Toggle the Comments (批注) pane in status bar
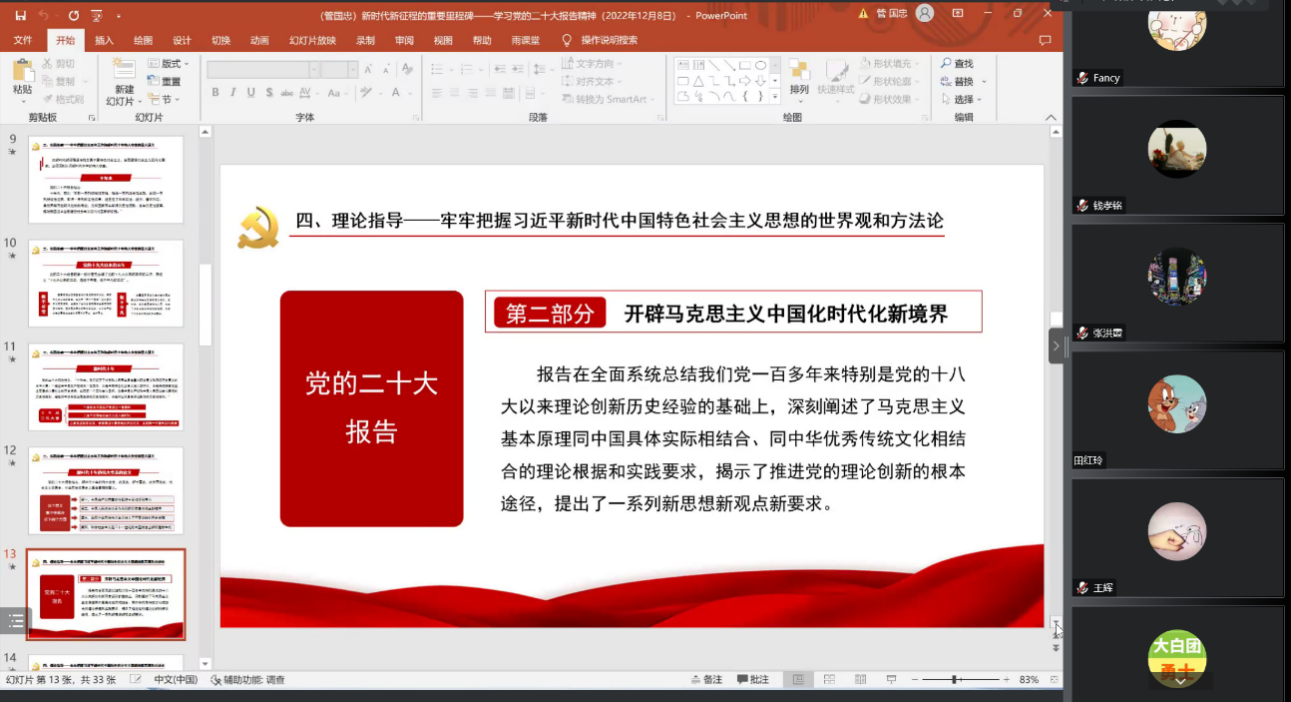The height and width of the screenshot is (702, 1291). click(x=752, y=680)
